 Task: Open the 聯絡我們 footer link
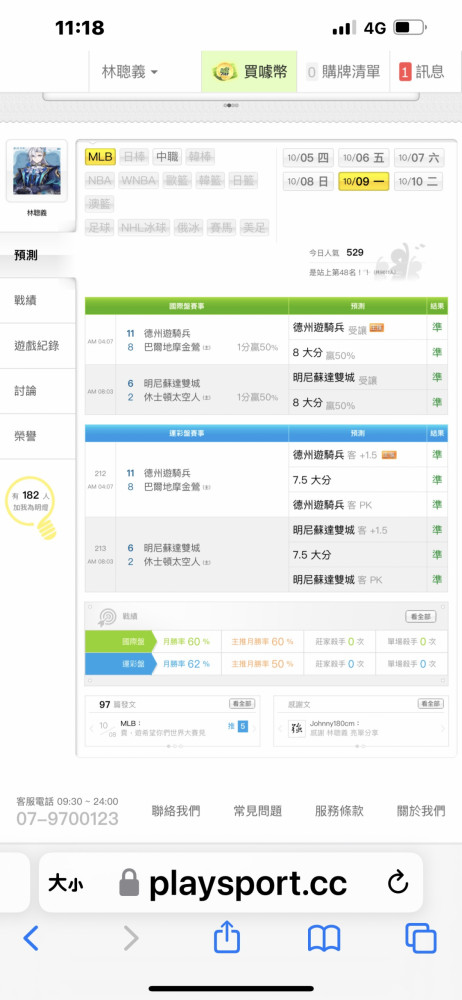(176, 811)
